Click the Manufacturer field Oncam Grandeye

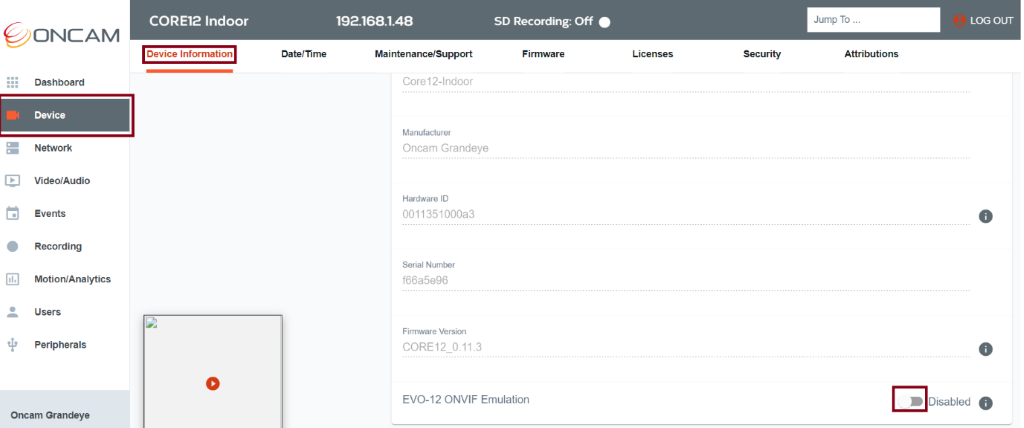686,149
